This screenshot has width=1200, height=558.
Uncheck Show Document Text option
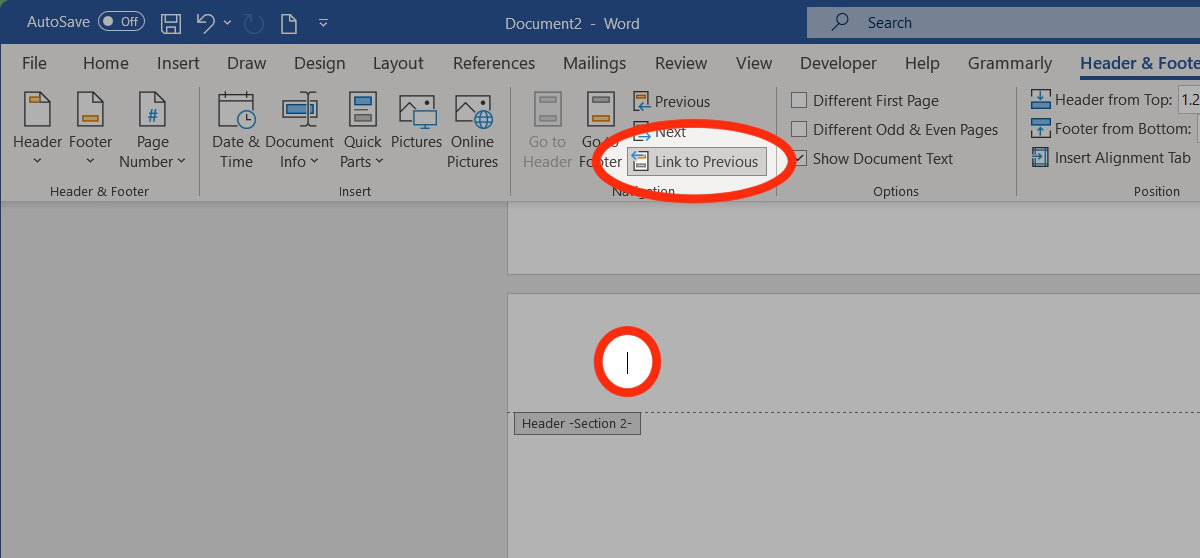coord(799,159)
